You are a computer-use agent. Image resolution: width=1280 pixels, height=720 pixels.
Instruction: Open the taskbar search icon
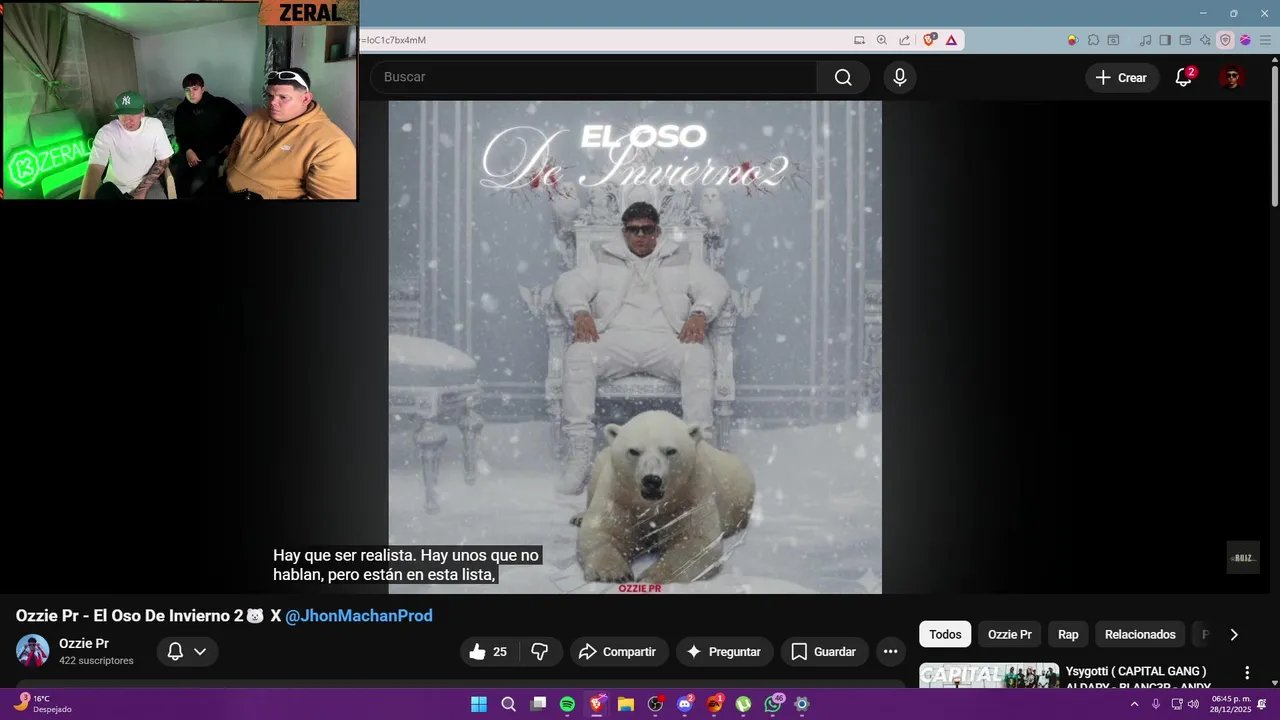[x=508, y=704]
